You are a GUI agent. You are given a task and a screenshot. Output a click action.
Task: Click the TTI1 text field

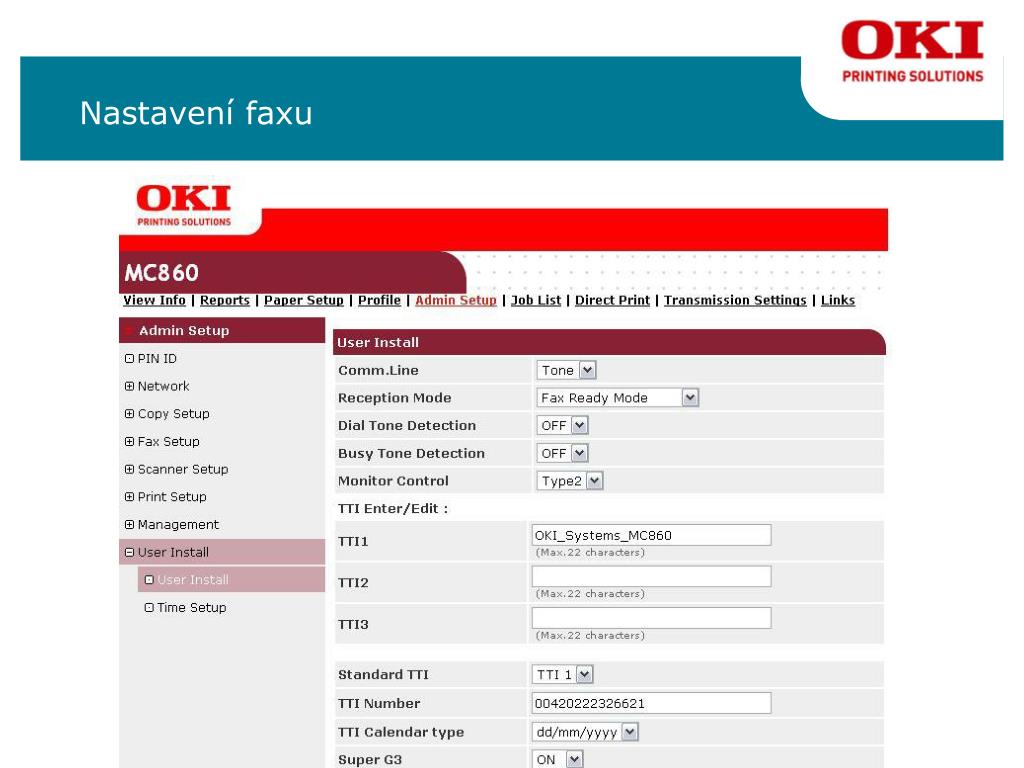click(x=651, y=535)
